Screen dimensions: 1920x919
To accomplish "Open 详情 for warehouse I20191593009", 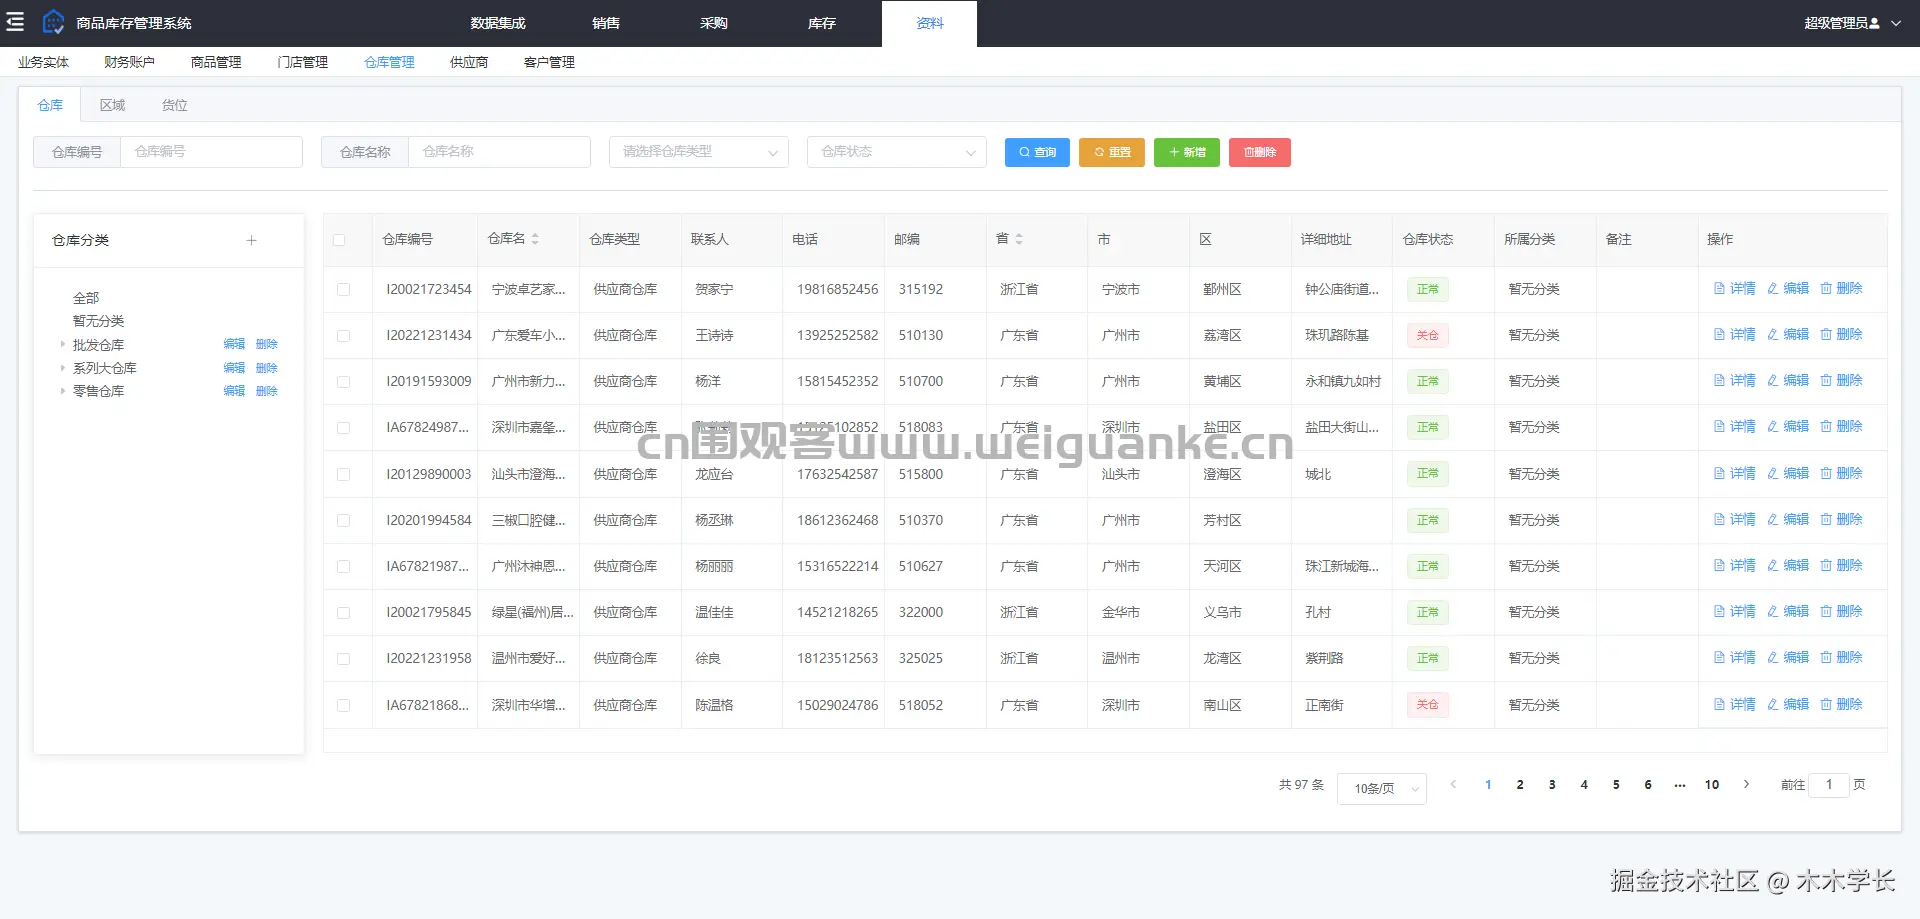I will [x=1735, y=381].
